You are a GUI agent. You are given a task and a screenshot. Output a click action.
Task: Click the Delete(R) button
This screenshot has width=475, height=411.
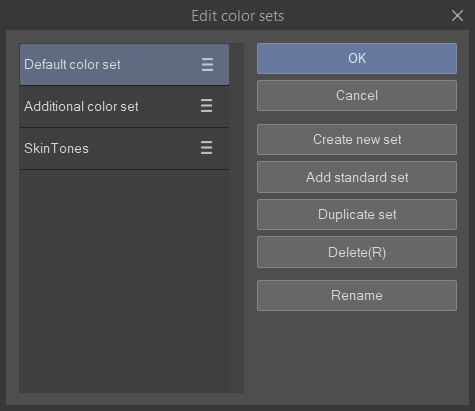point(357,252)
